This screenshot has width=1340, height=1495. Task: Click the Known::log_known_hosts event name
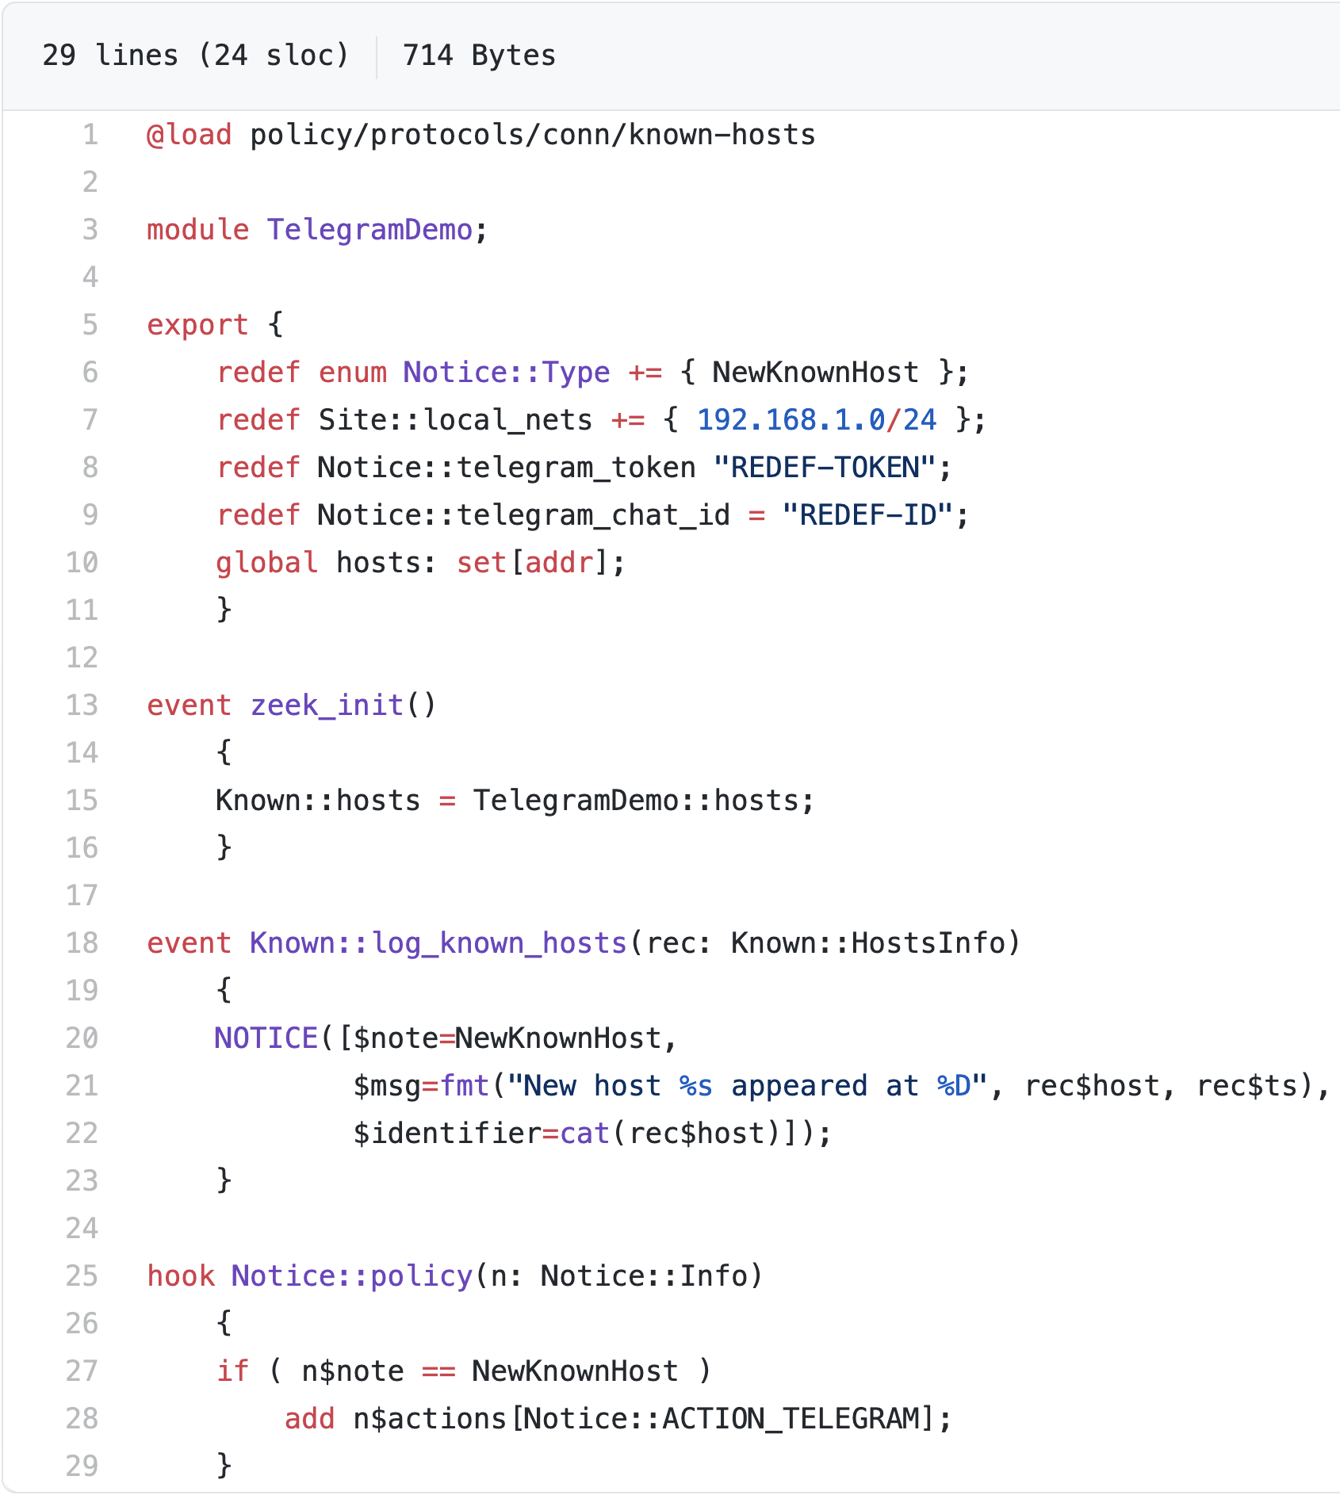point(436,942)
